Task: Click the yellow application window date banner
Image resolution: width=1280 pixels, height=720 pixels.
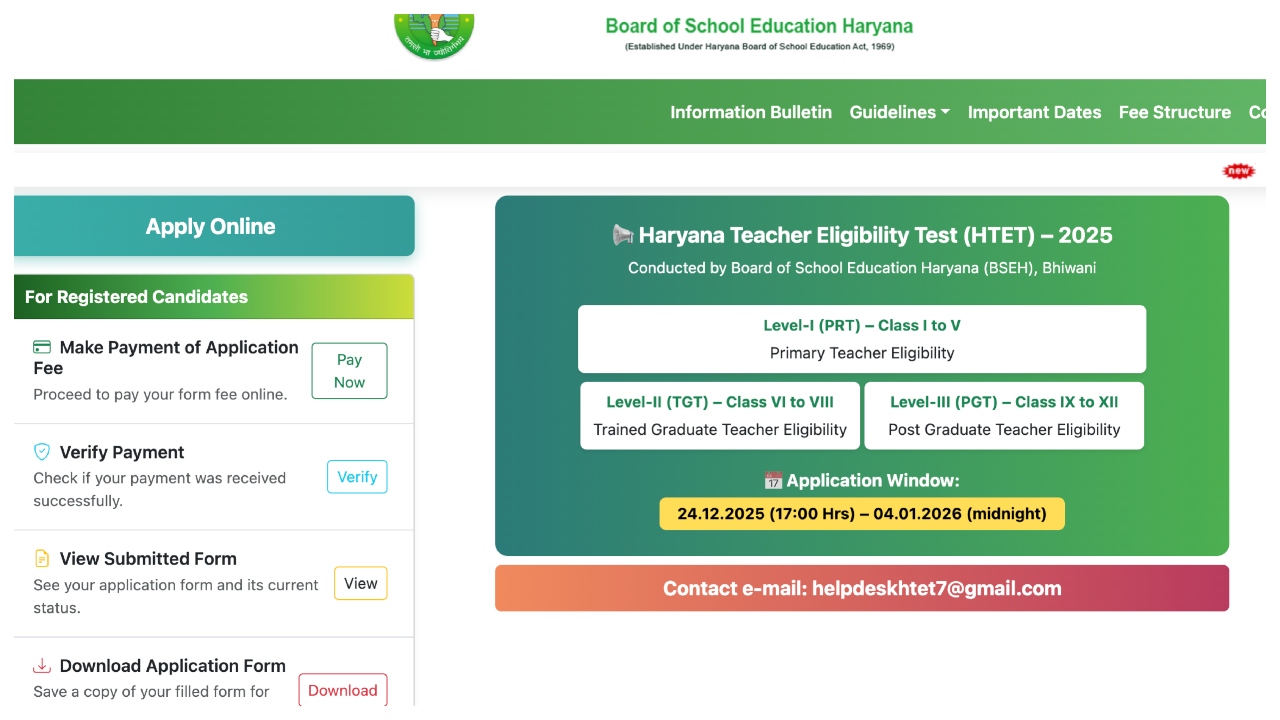Action: [x=862, y=513]
